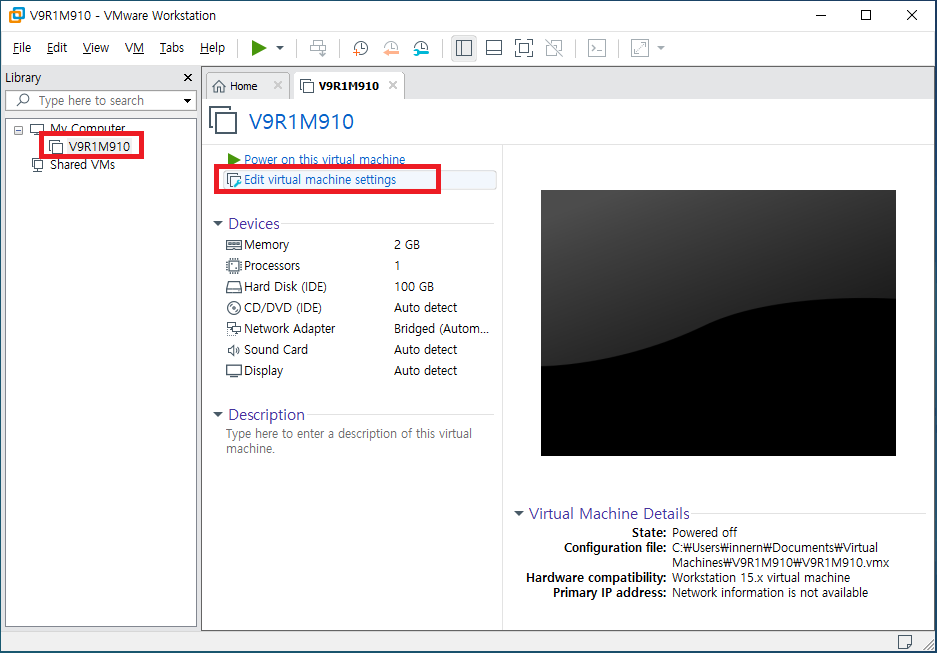Screen dimensions: 937x653
Task: Enter full screen mode icon
Action: coord(524,48)
